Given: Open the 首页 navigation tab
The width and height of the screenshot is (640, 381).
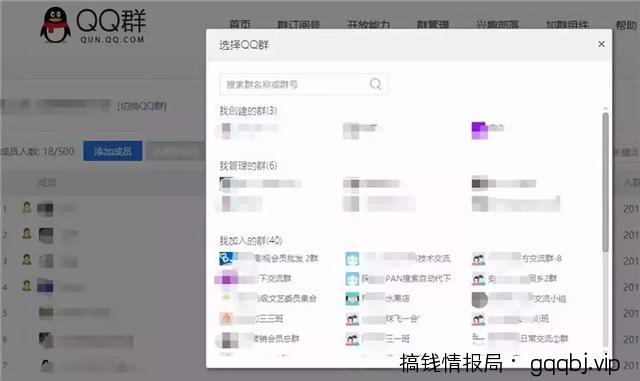Looking at the screenshot, I should click(x=240, y=25).
